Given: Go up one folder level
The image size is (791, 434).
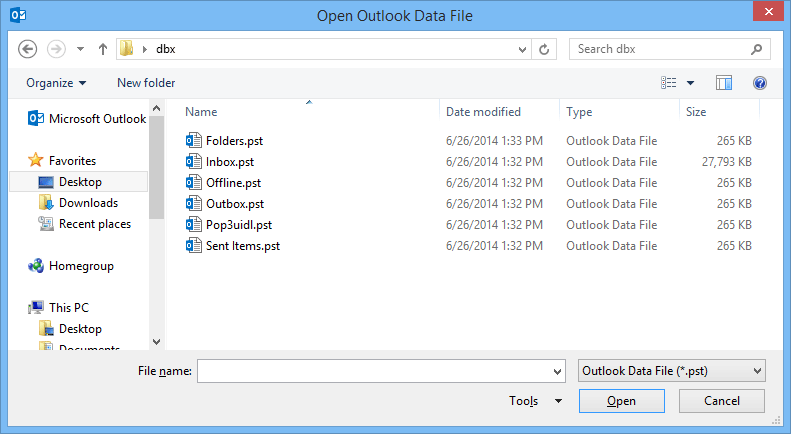Looking at the screenshot, I should (x=103, y=49).
